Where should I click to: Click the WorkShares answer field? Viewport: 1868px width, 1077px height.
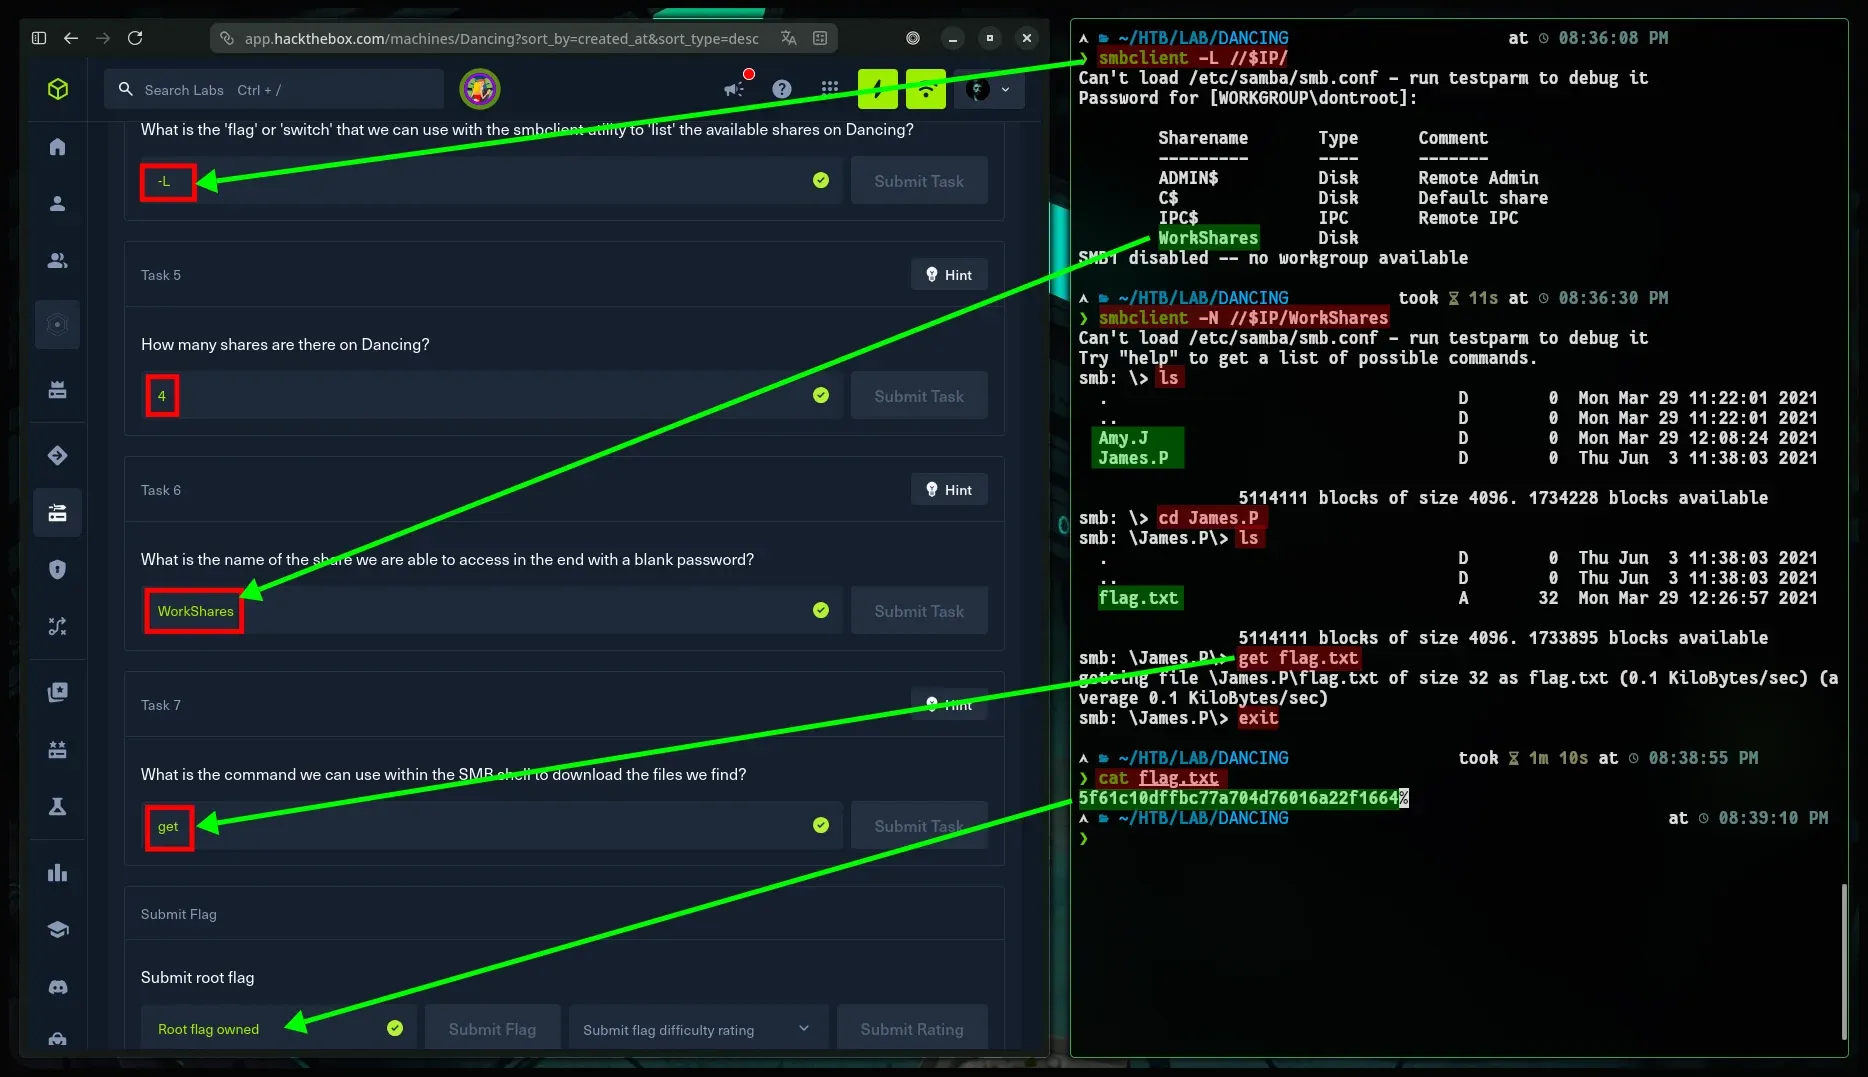492,611
